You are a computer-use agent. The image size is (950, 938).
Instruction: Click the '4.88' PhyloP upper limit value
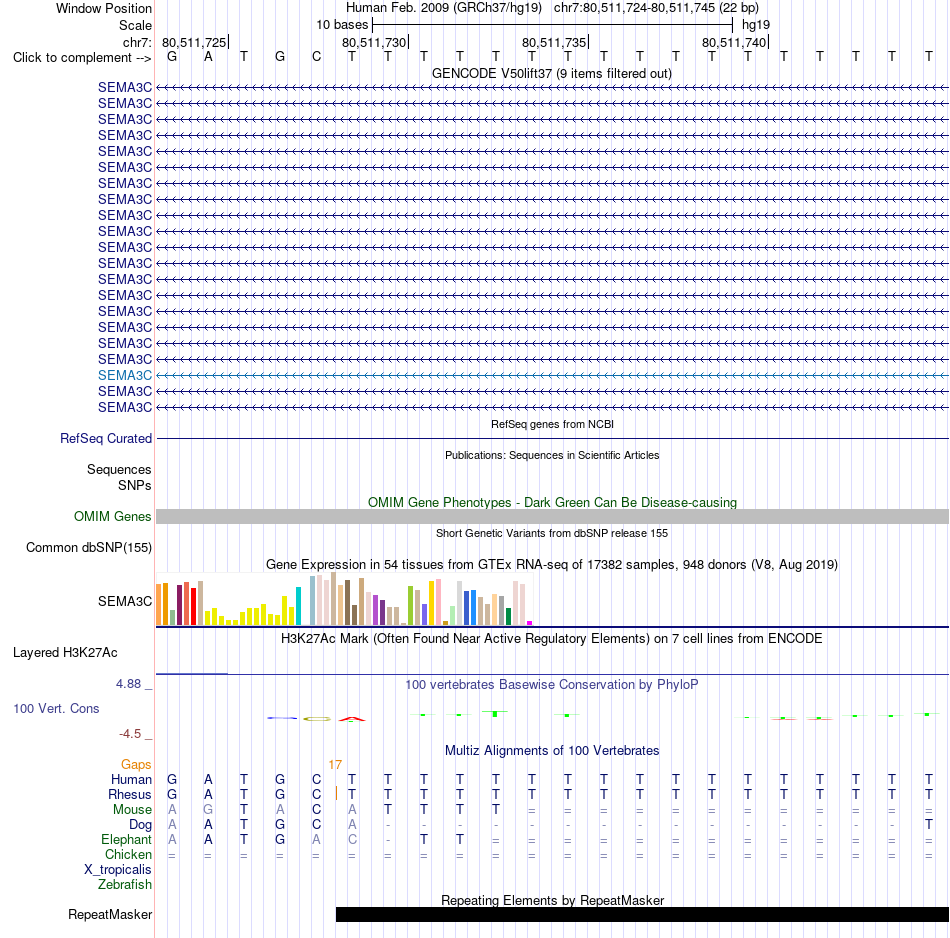(128, 684)
